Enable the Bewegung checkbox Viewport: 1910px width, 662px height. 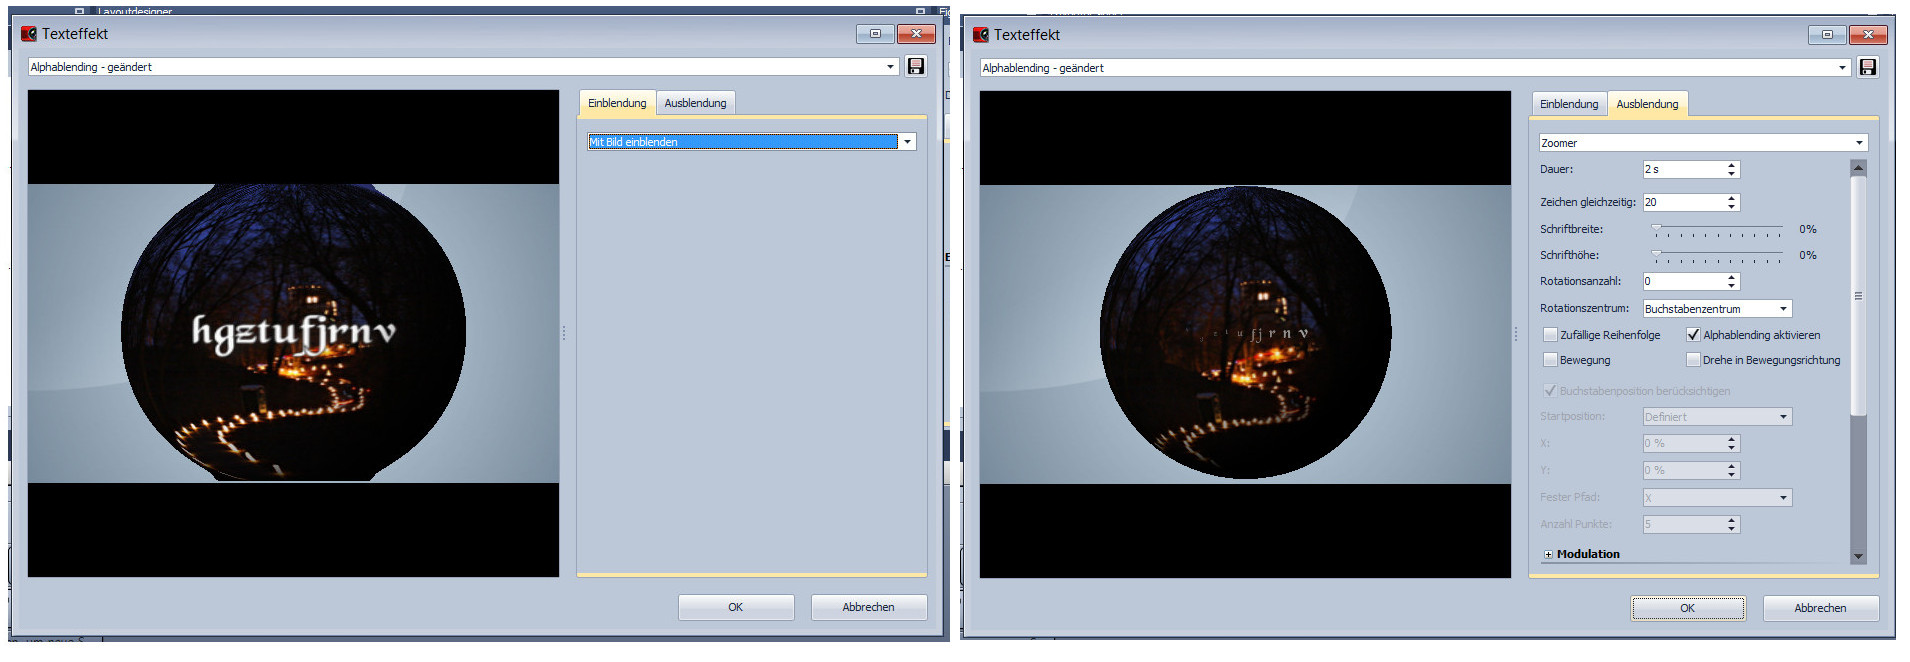point(1550,360)
